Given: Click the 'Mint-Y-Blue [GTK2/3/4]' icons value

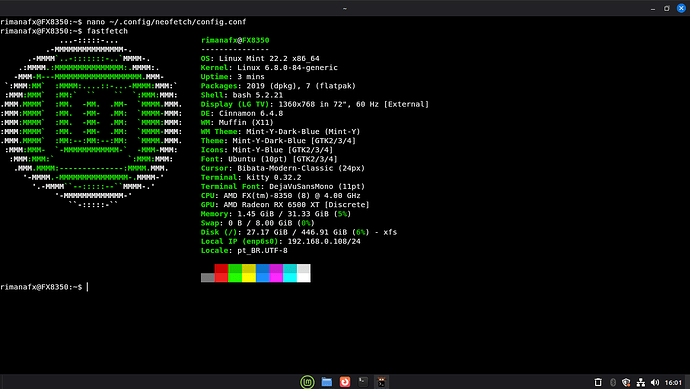Looking at the screenshot, I should point(283,150).
